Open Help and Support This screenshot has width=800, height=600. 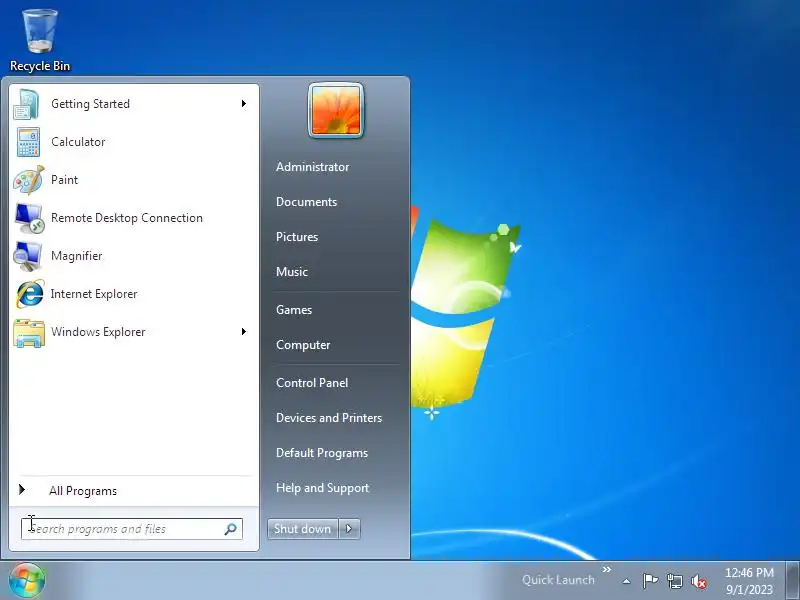pos(322,488)
